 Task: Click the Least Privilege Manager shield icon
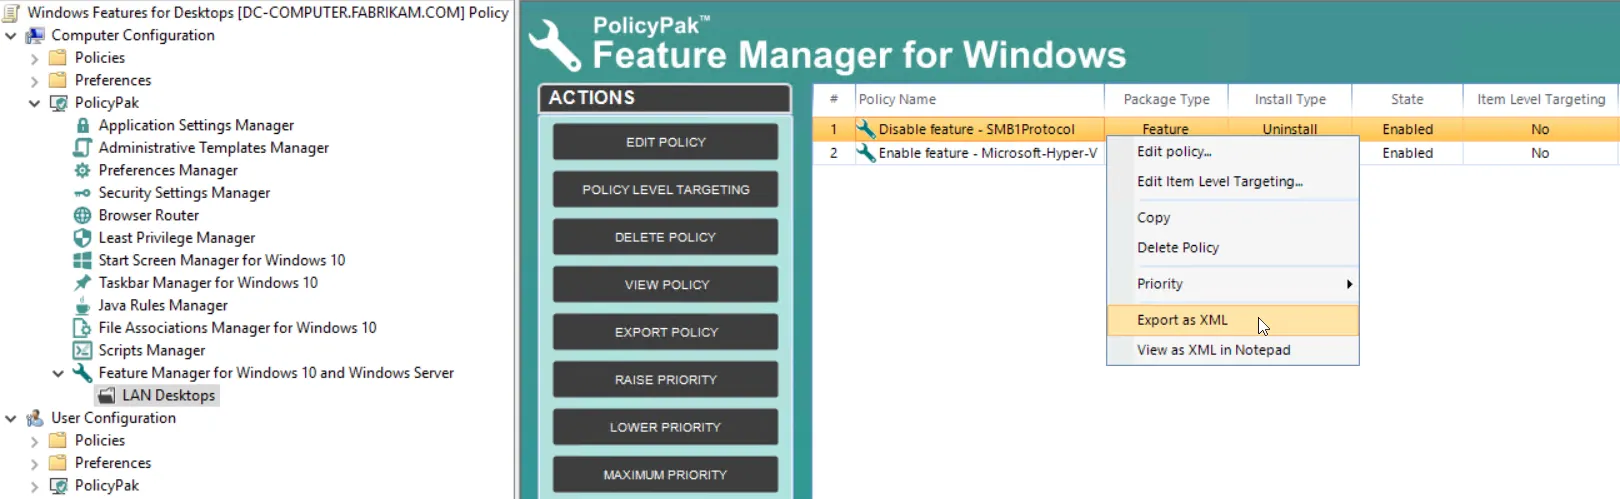pyautogui.click(x=83, y=238)
